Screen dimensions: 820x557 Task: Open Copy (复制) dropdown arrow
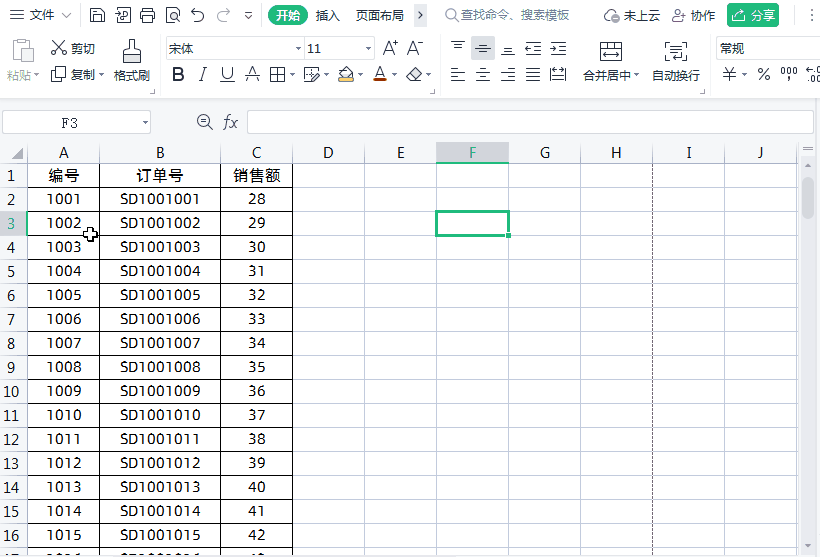[x=101, y=75]
